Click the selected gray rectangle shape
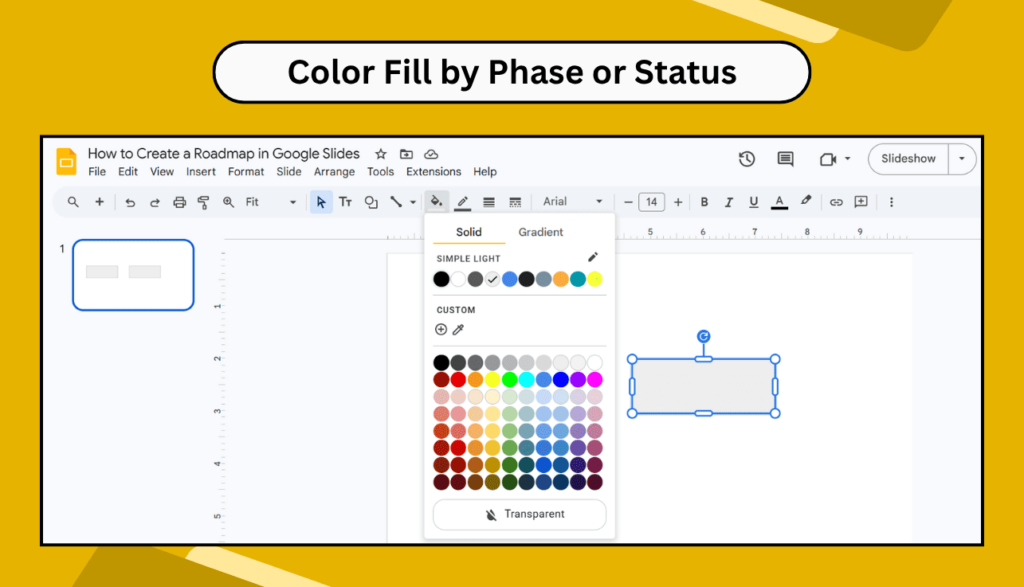Screen dimensions: 1024x587 [703, 386]
